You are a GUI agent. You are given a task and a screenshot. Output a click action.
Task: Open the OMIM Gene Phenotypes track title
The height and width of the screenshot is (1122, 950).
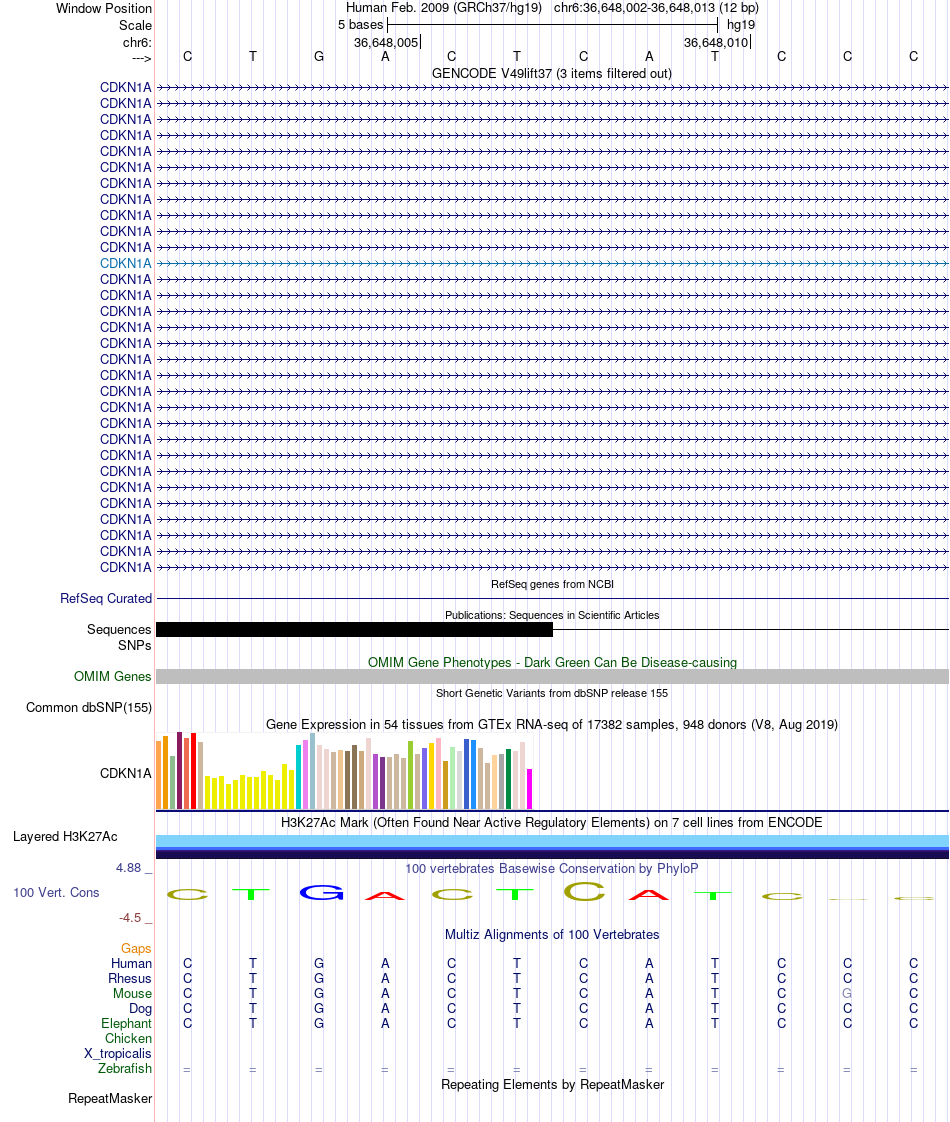[x=552, y=663]
